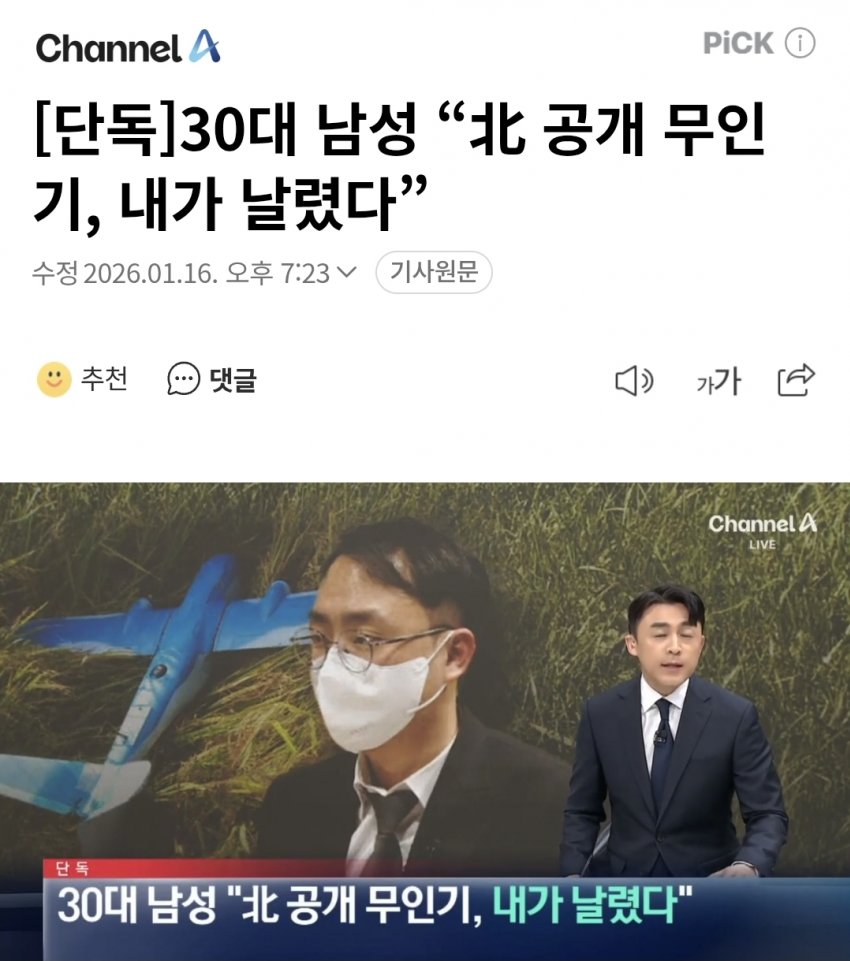Select the article headline text
The width and height of the screenshot is (850, 961).
point(400,167)
